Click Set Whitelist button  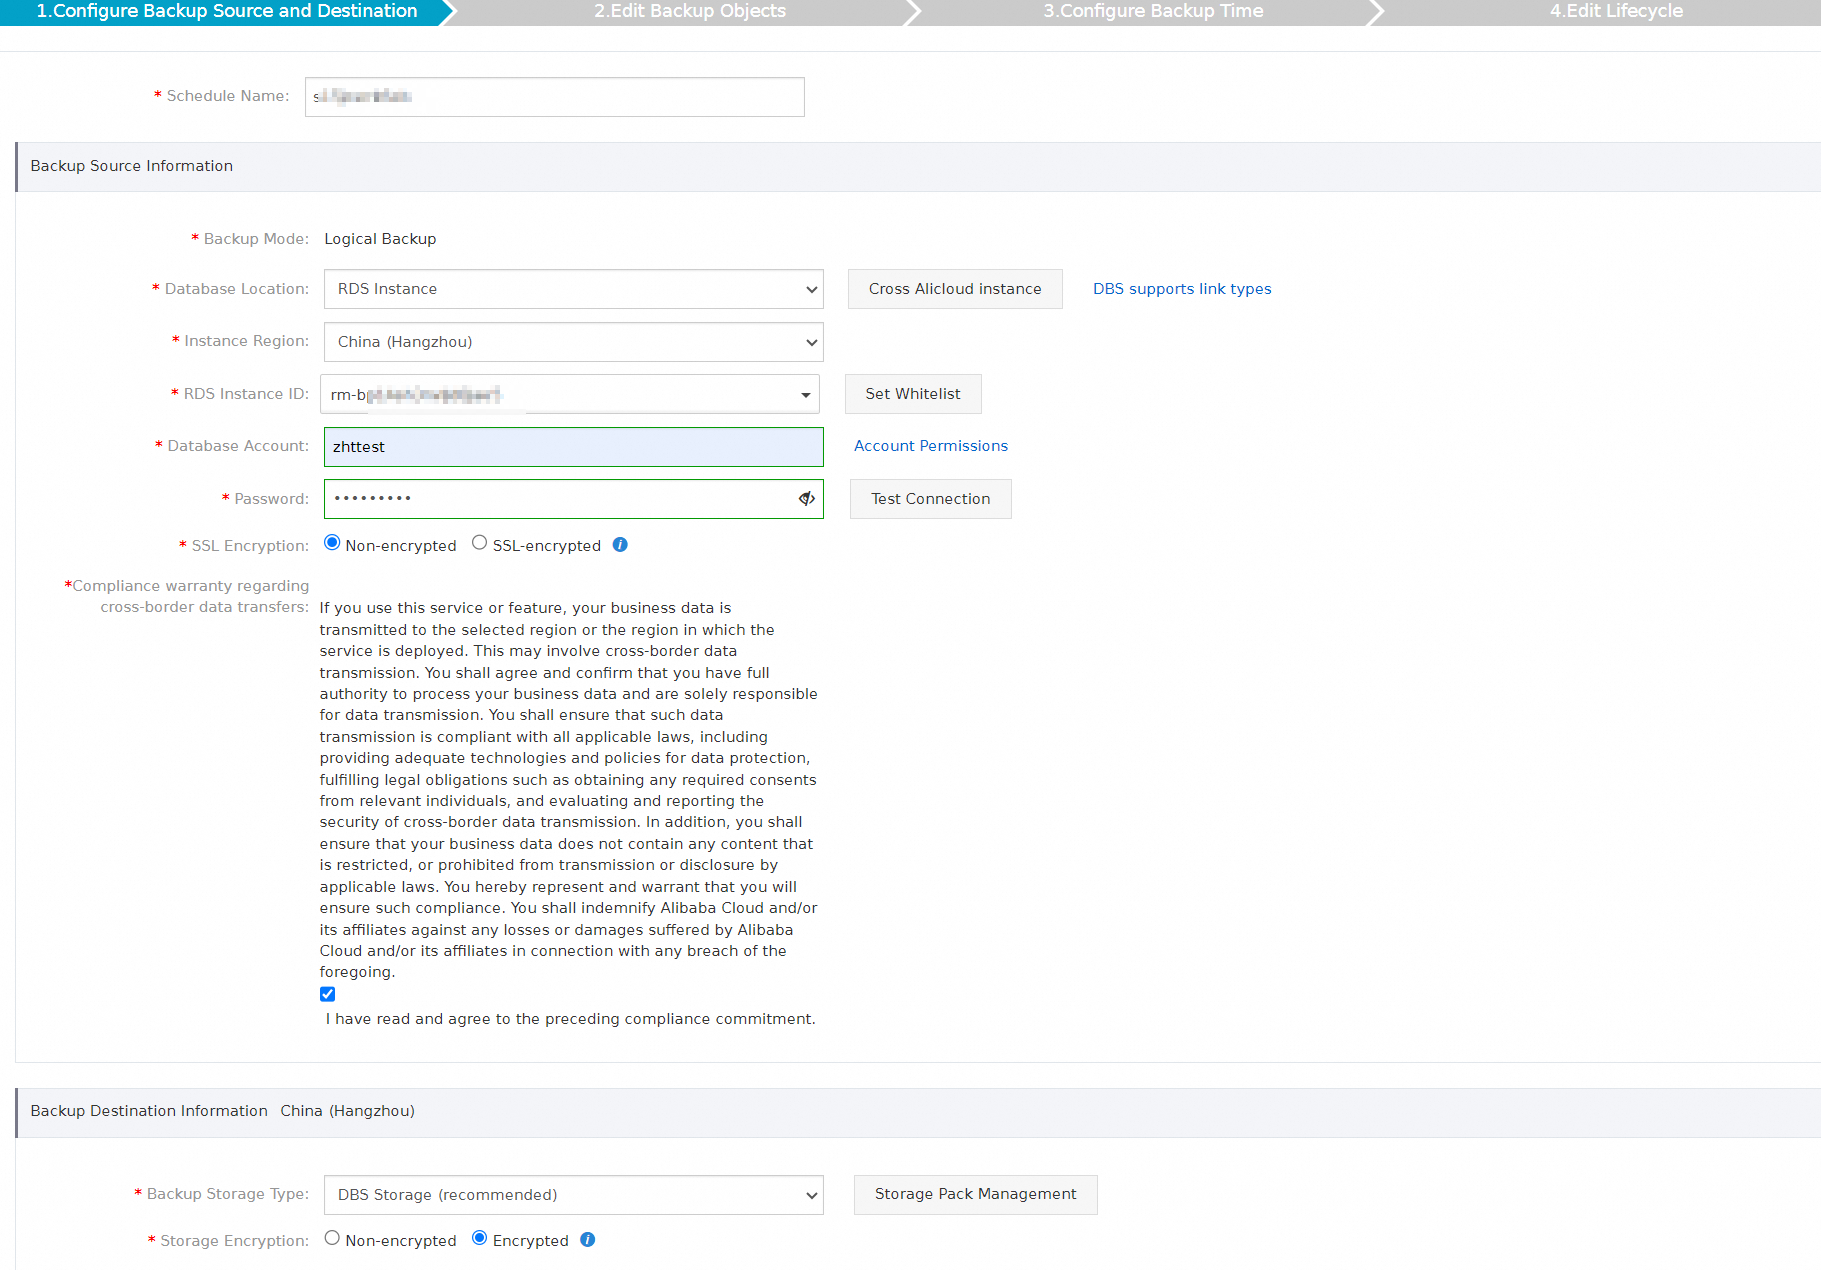point(913,394)
